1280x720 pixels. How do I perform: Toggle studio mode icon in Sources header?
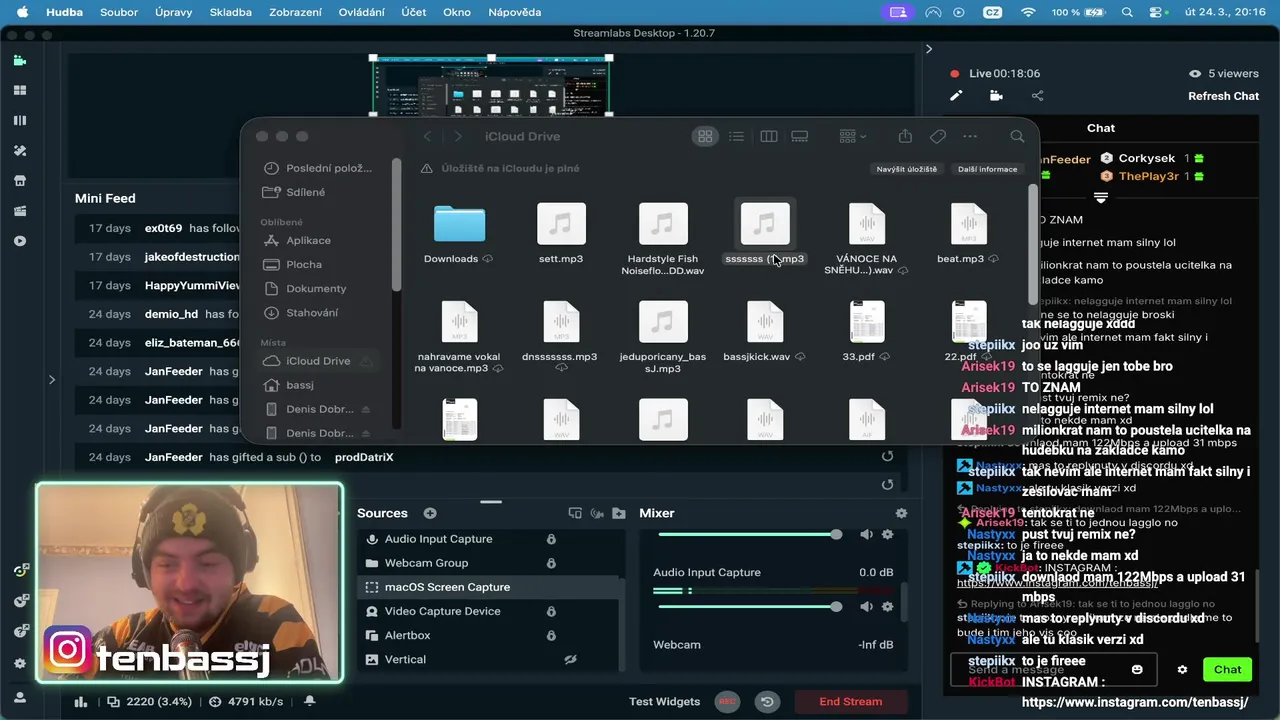598,513
